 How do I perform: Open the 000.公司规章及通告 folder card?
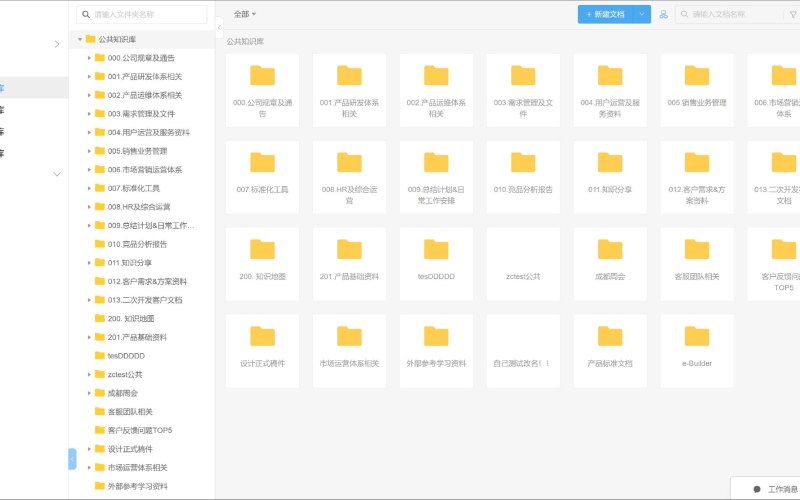click(262, 90)
